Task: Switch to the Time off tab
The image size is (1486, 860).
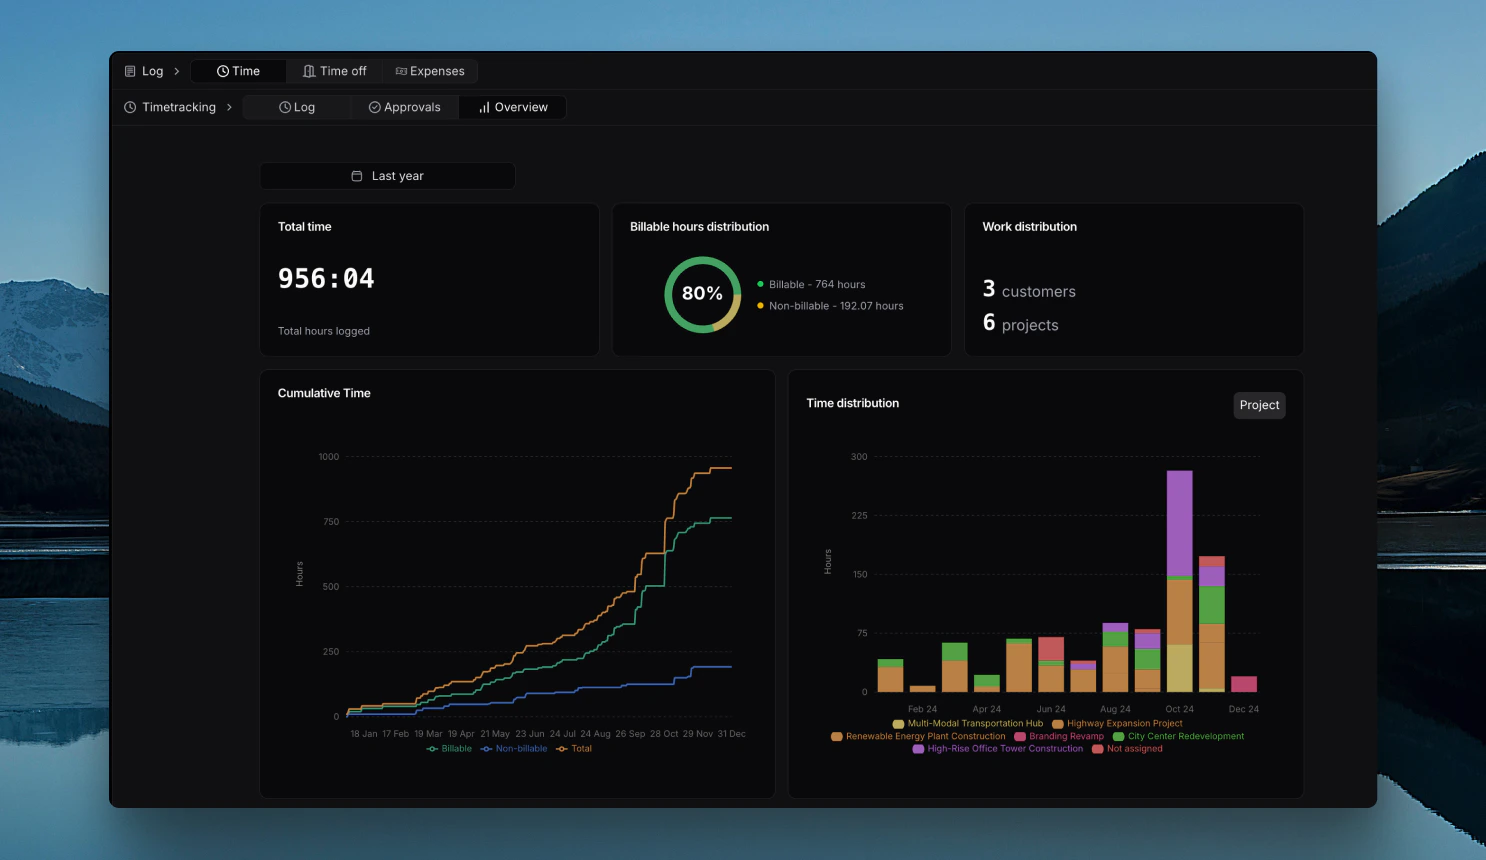Action: point(335,71)
